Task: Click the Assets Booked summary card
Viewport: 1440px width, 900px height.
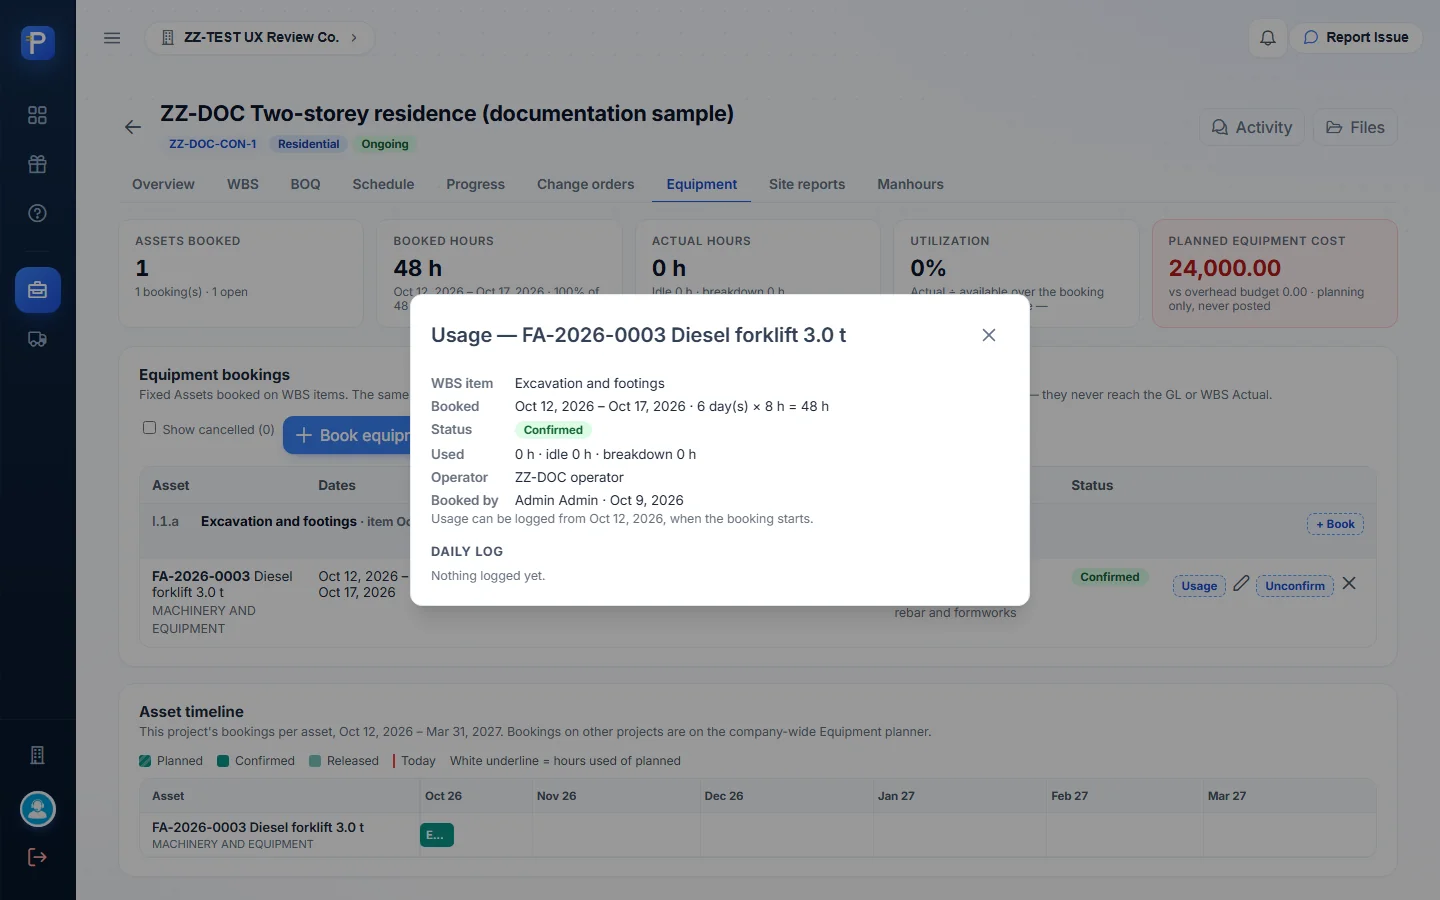Action: [x=241, y=273]
